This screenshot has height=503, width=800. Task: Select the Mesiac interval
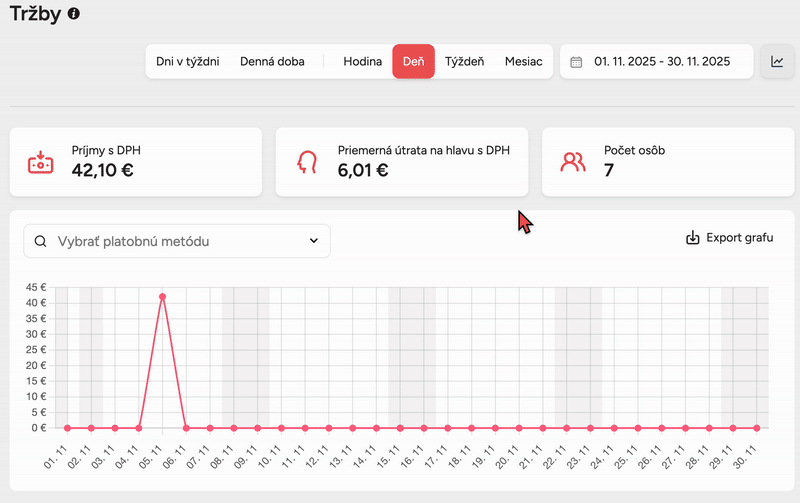tap(523, 62)
